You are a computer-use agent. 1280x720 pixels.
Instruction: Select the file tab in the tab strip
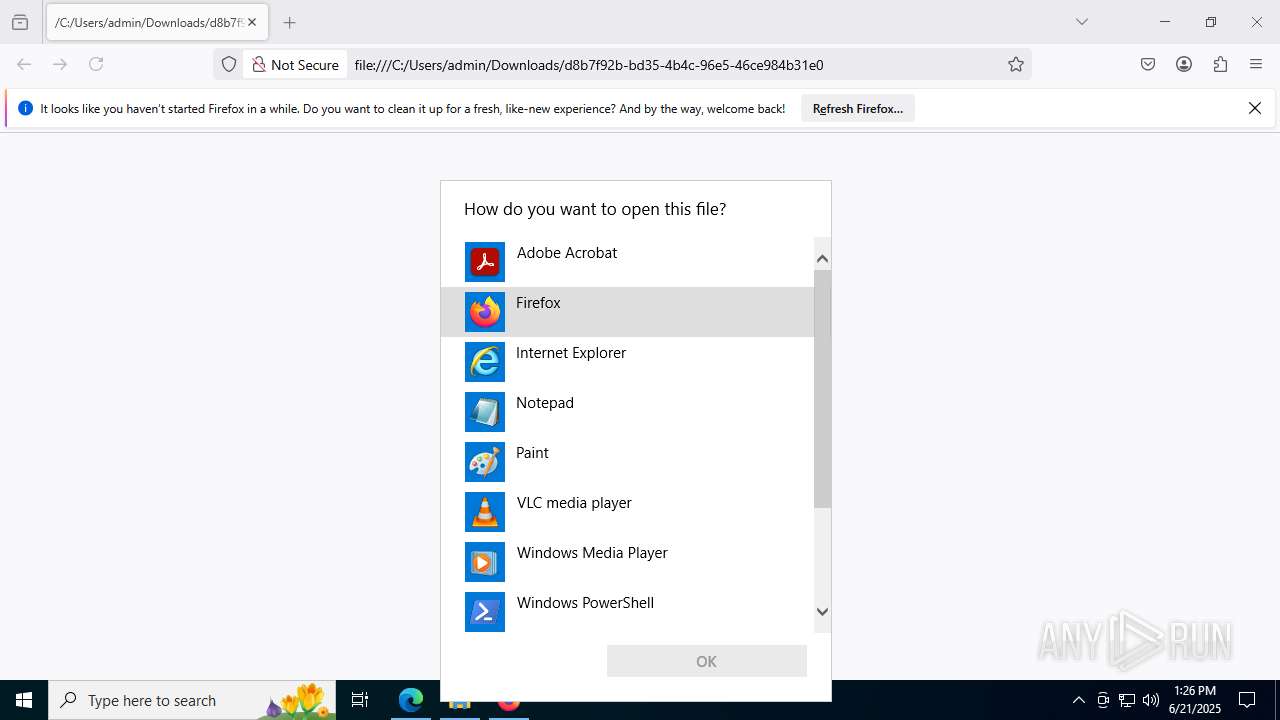coord(157,22)
